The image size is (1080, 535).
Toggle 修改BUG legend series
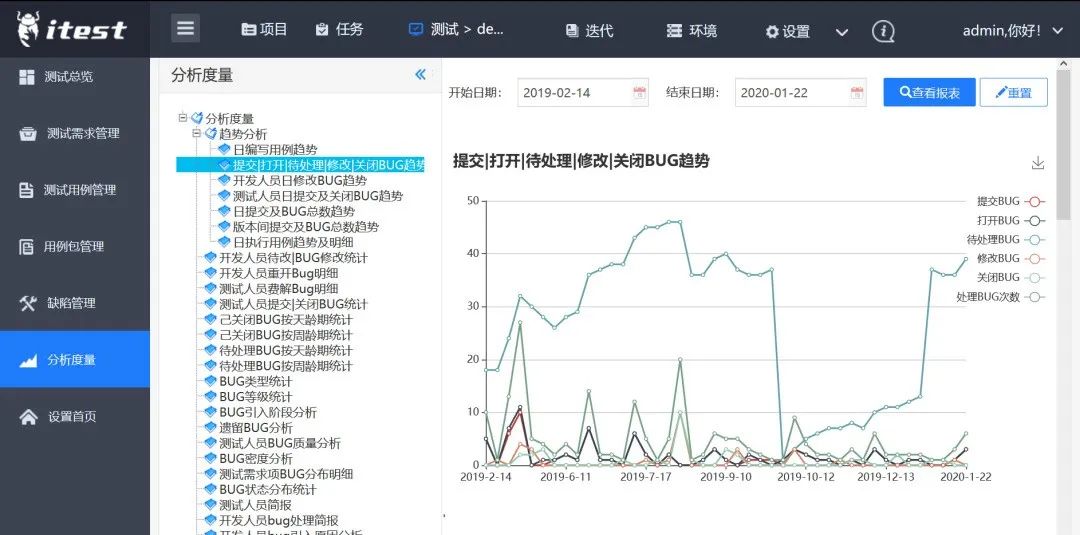1010,258
